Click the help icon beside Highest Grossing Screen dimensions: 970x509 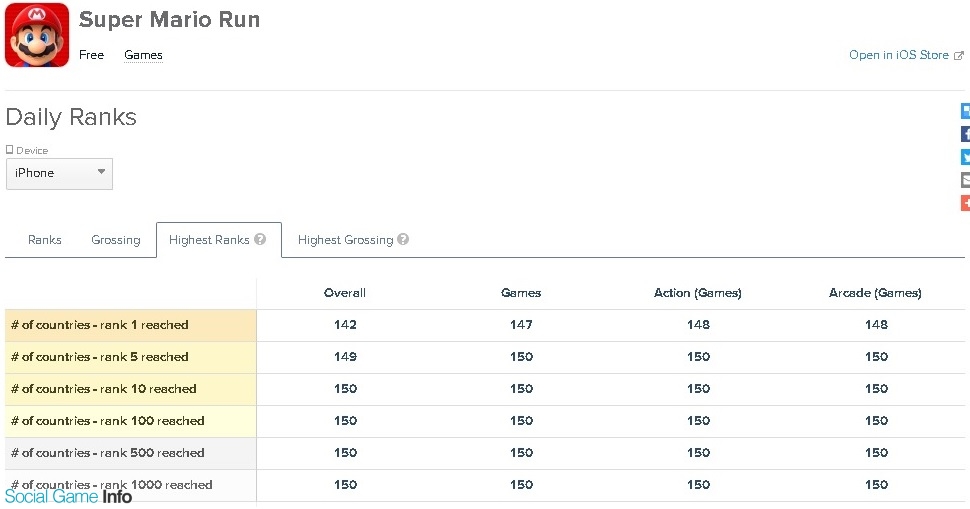click(x=403, y=239)
